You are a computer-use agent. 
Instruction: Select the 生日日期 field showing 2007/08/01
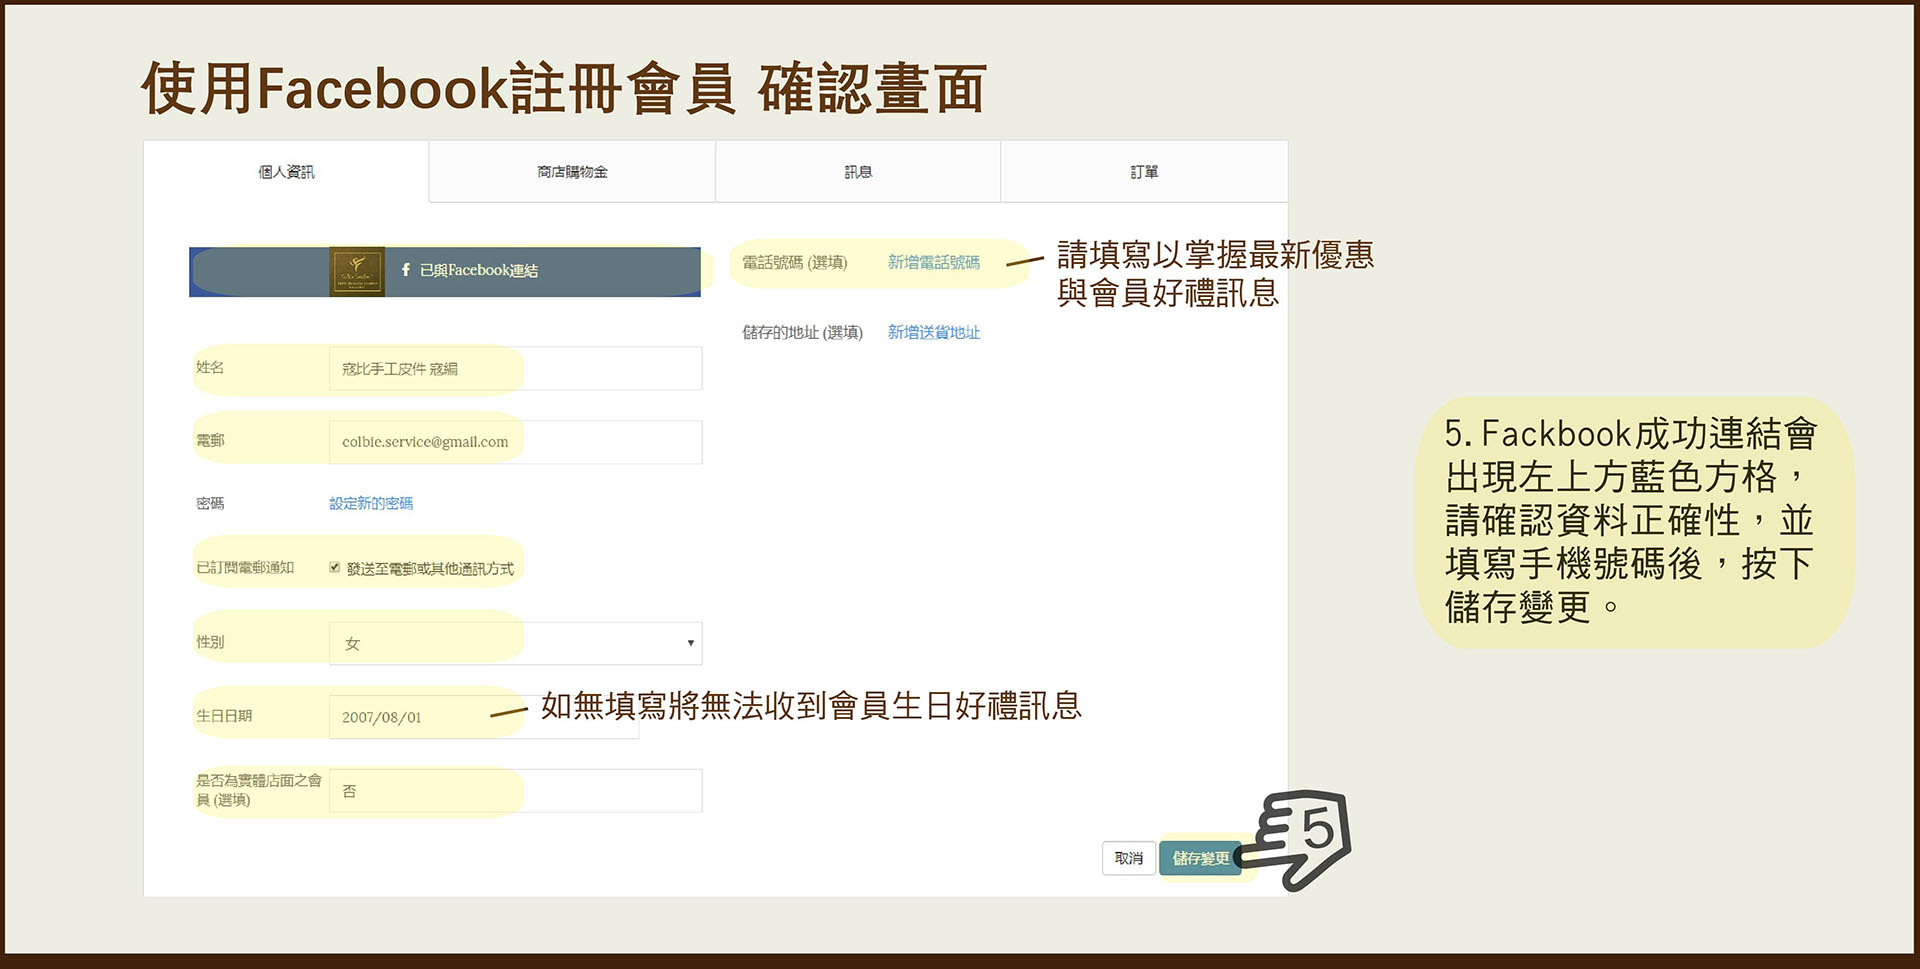tap(483, 717)
